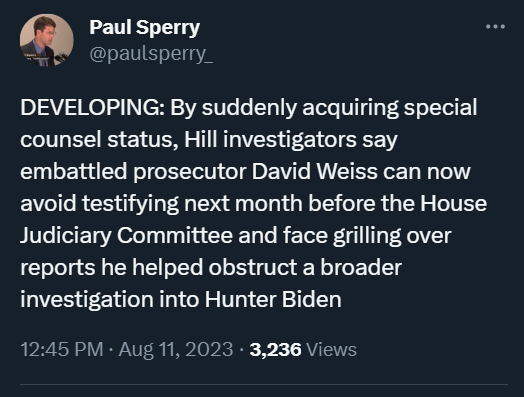This screenshot has width=524, height=397.
Task: View the 3,236 view count
Action: point(275,350)
